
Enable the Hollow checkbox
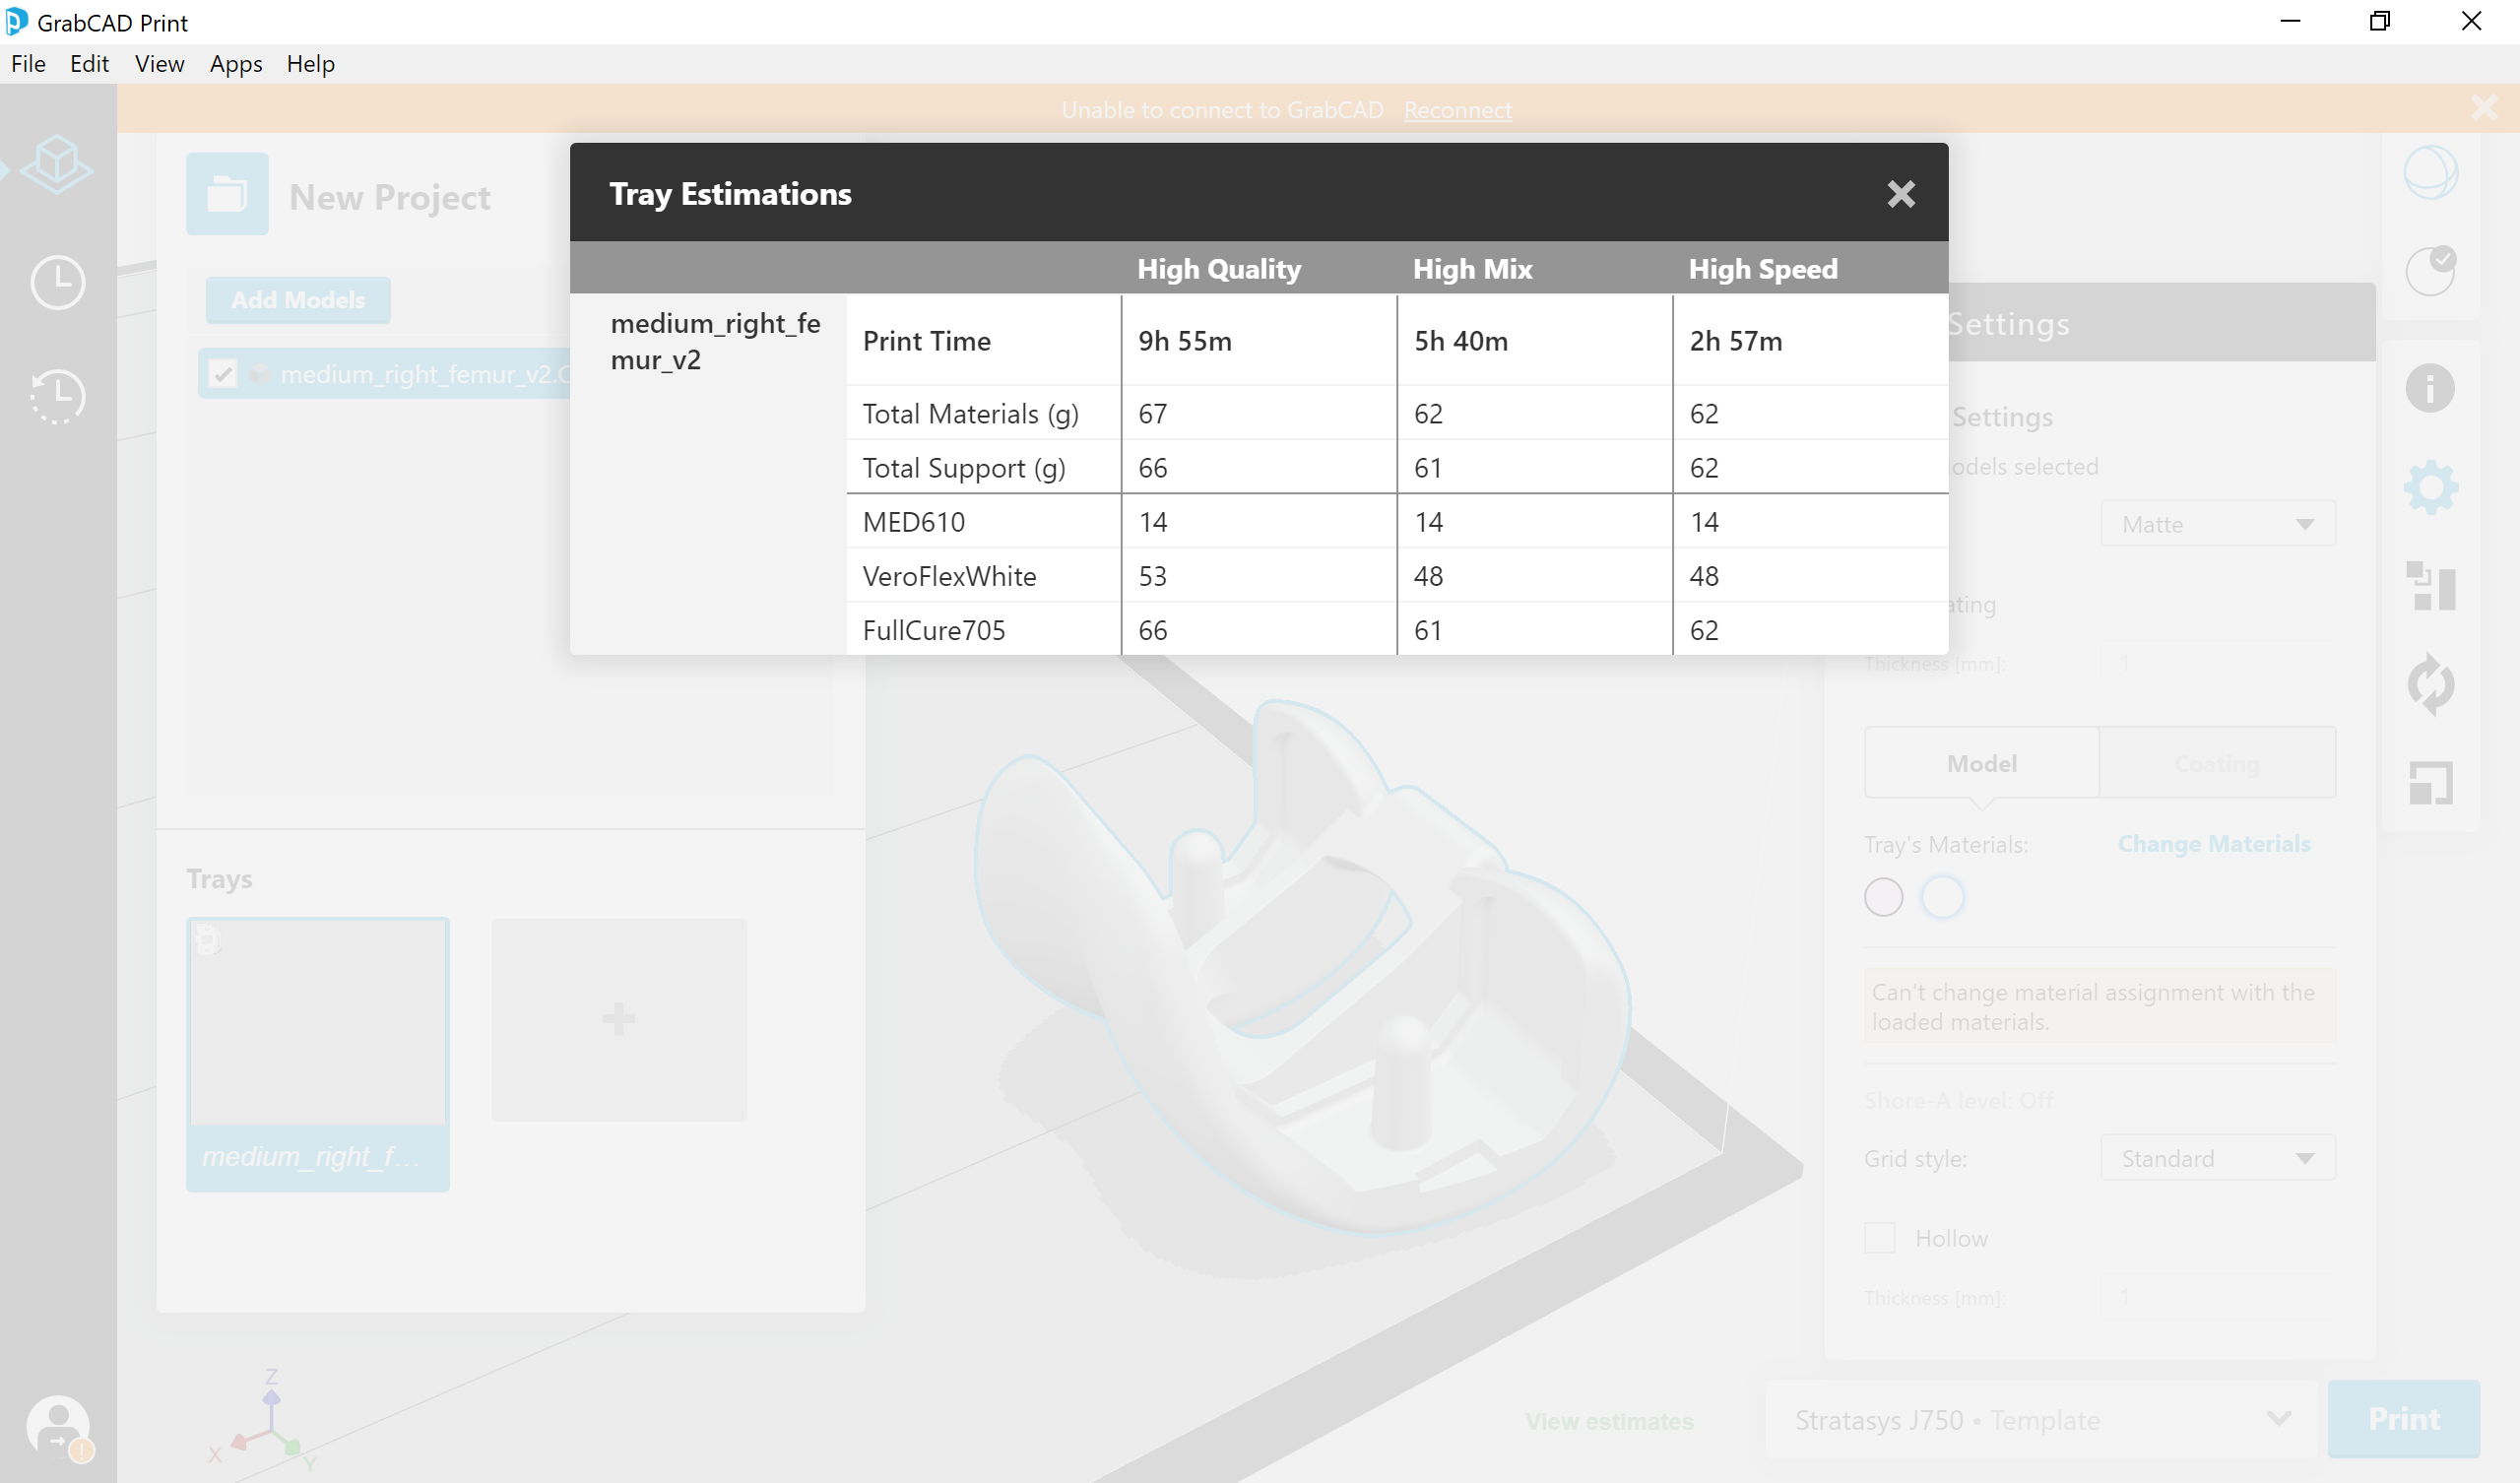1880,1238
